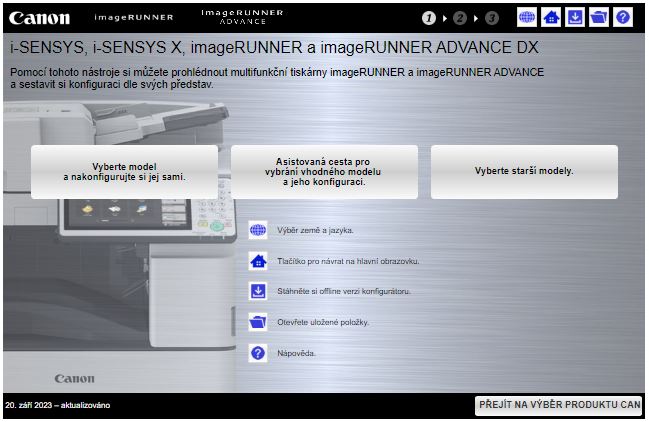649x422 pixels.
Task: Click the Otevřete uložené položky text
Action: (x=323, y=322)
